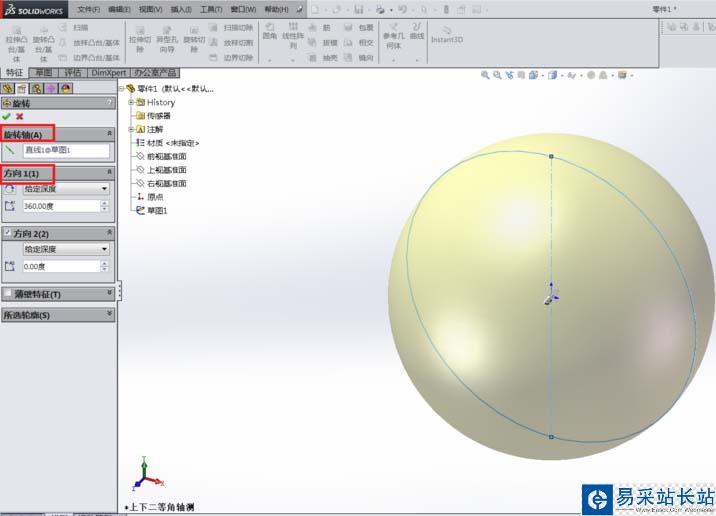Open the 插入(I) menu
716x516 pixels.
coord(181,9)
